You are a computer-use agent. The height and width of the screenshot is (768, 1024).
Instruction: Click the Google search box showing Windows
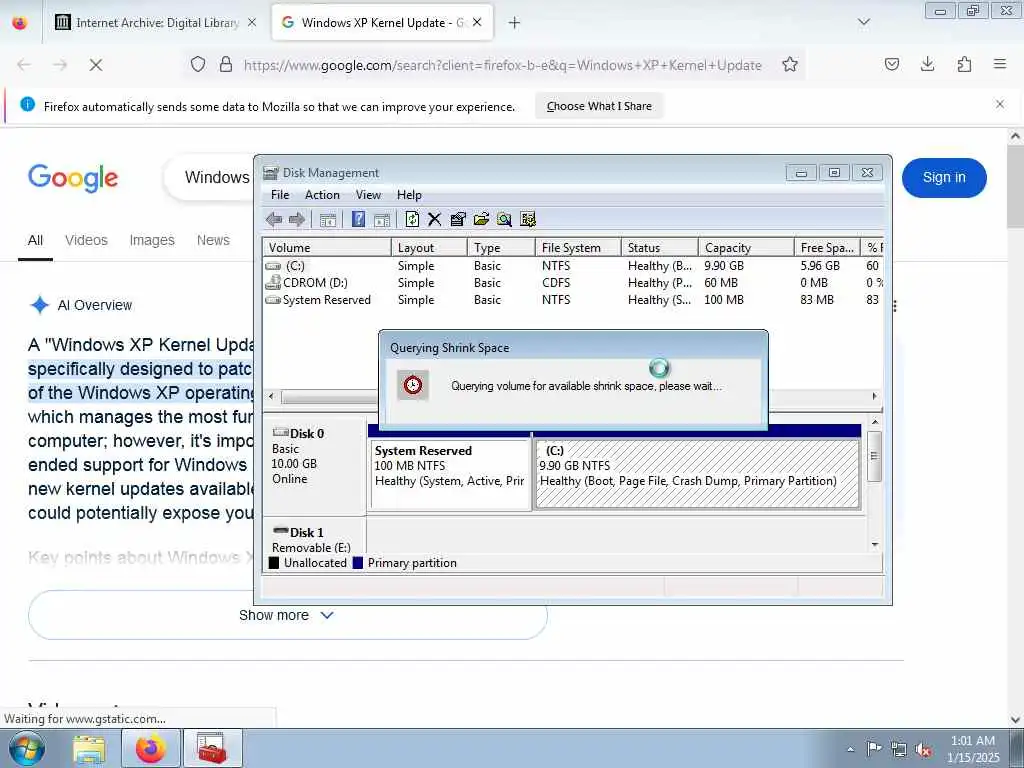click(x=209, y=177)
